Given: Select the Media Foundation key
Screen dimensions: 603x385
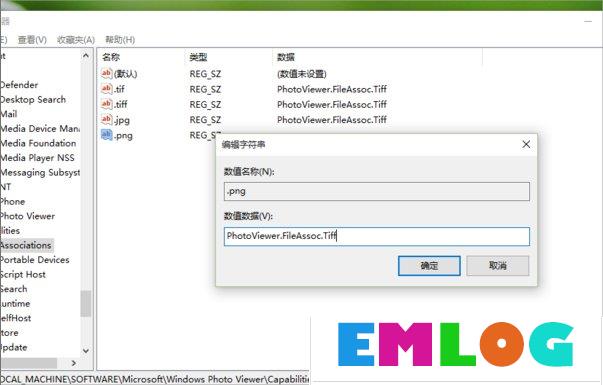Looking at the screenshot, I should [38, 143].
